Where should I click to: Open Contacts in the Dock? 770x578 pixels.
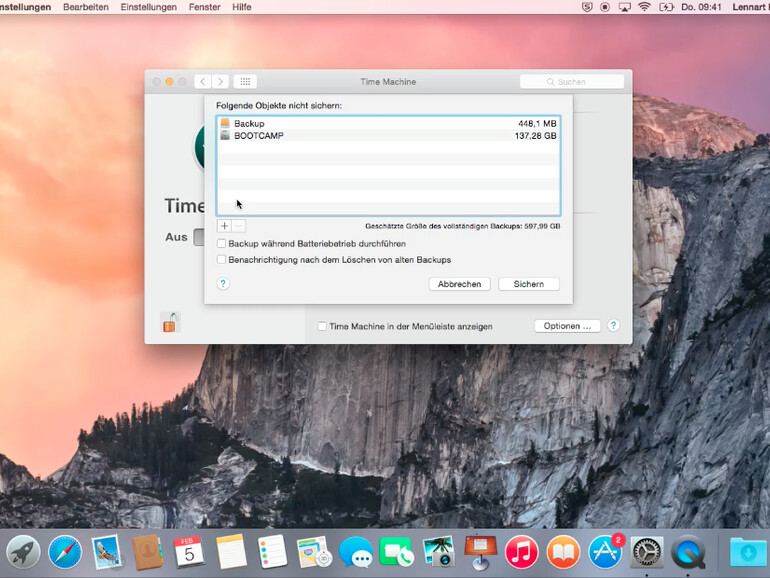tap(148, 552)
